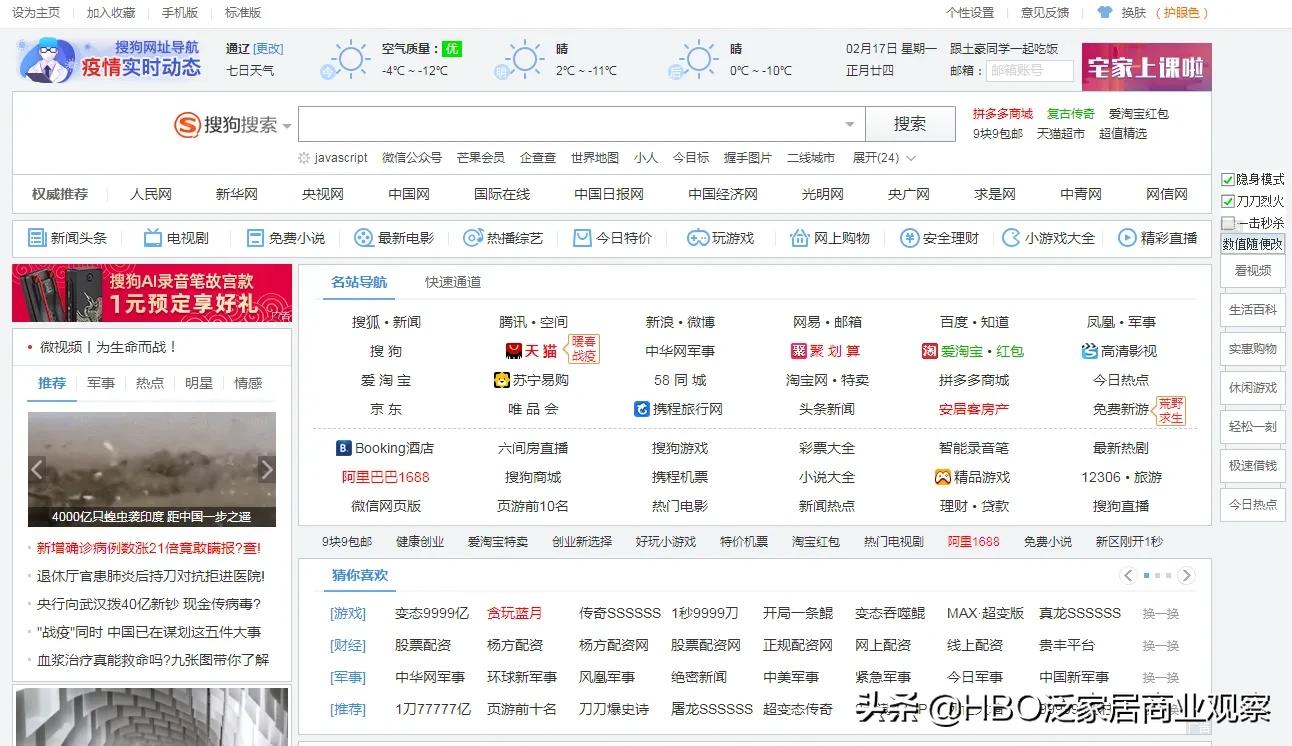The image size is (1292, 746).
Task: Select the 热点 news tab
Action: click(150, 383)
